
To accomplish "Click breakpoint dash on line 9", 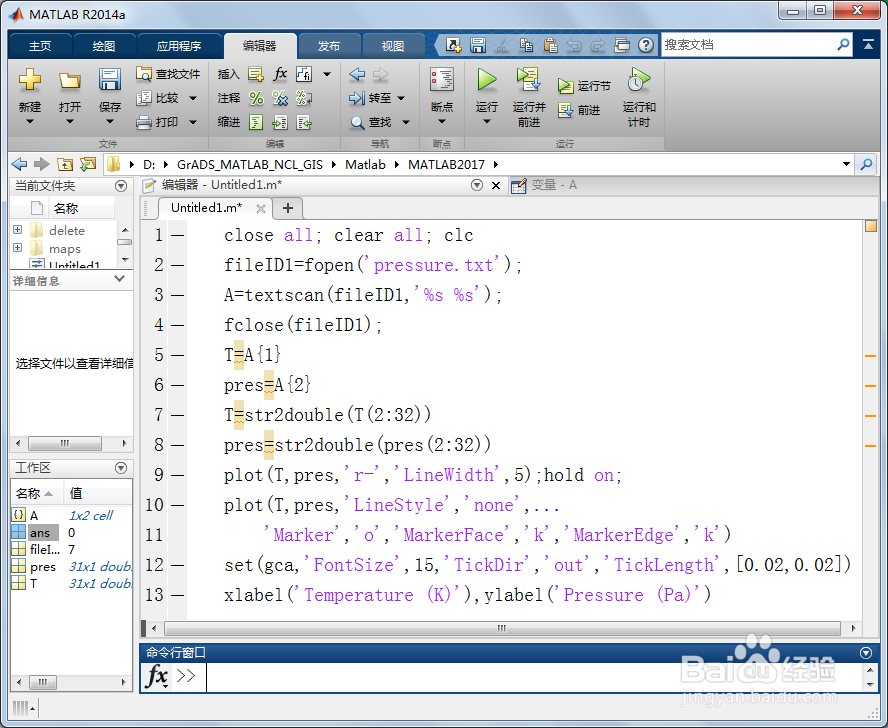I will pos(178,475).
